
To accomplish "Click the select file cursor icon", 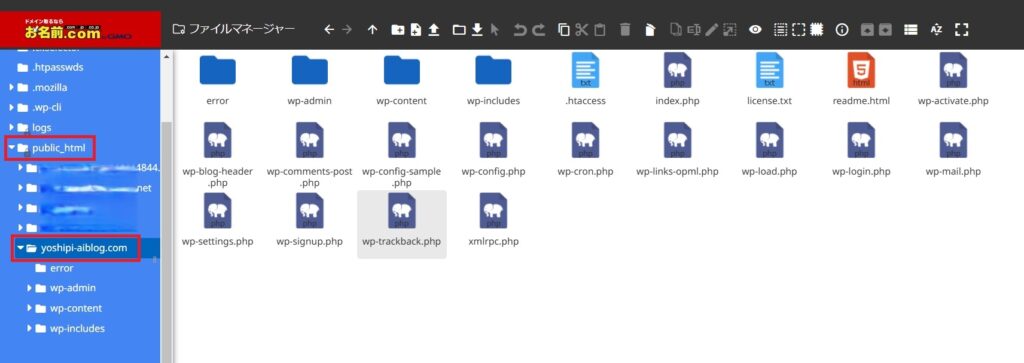I will (494, 29).
